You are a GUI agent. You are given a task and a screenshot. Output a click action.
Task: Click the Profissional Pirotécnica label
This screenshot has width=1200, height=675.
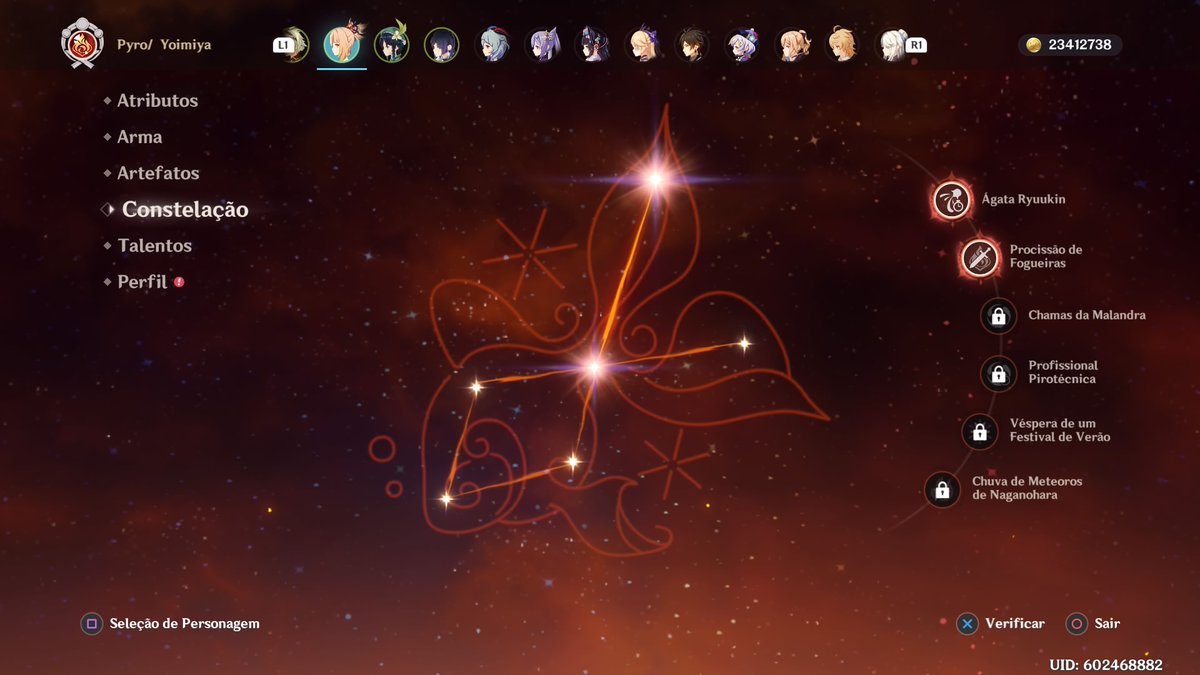1063,372
